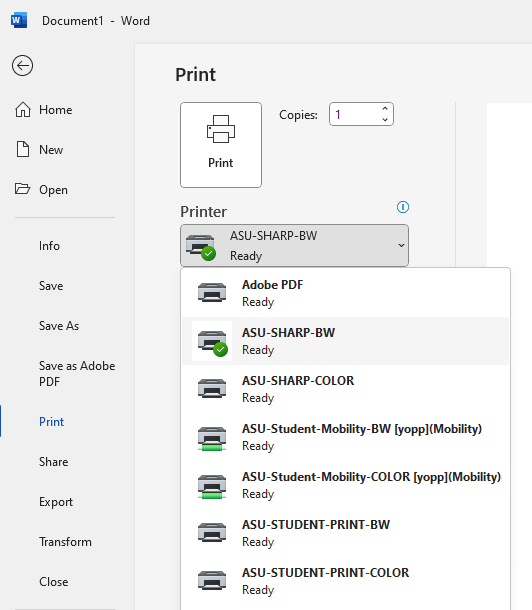Click the Word app icon in title bar

pos(19,20)
